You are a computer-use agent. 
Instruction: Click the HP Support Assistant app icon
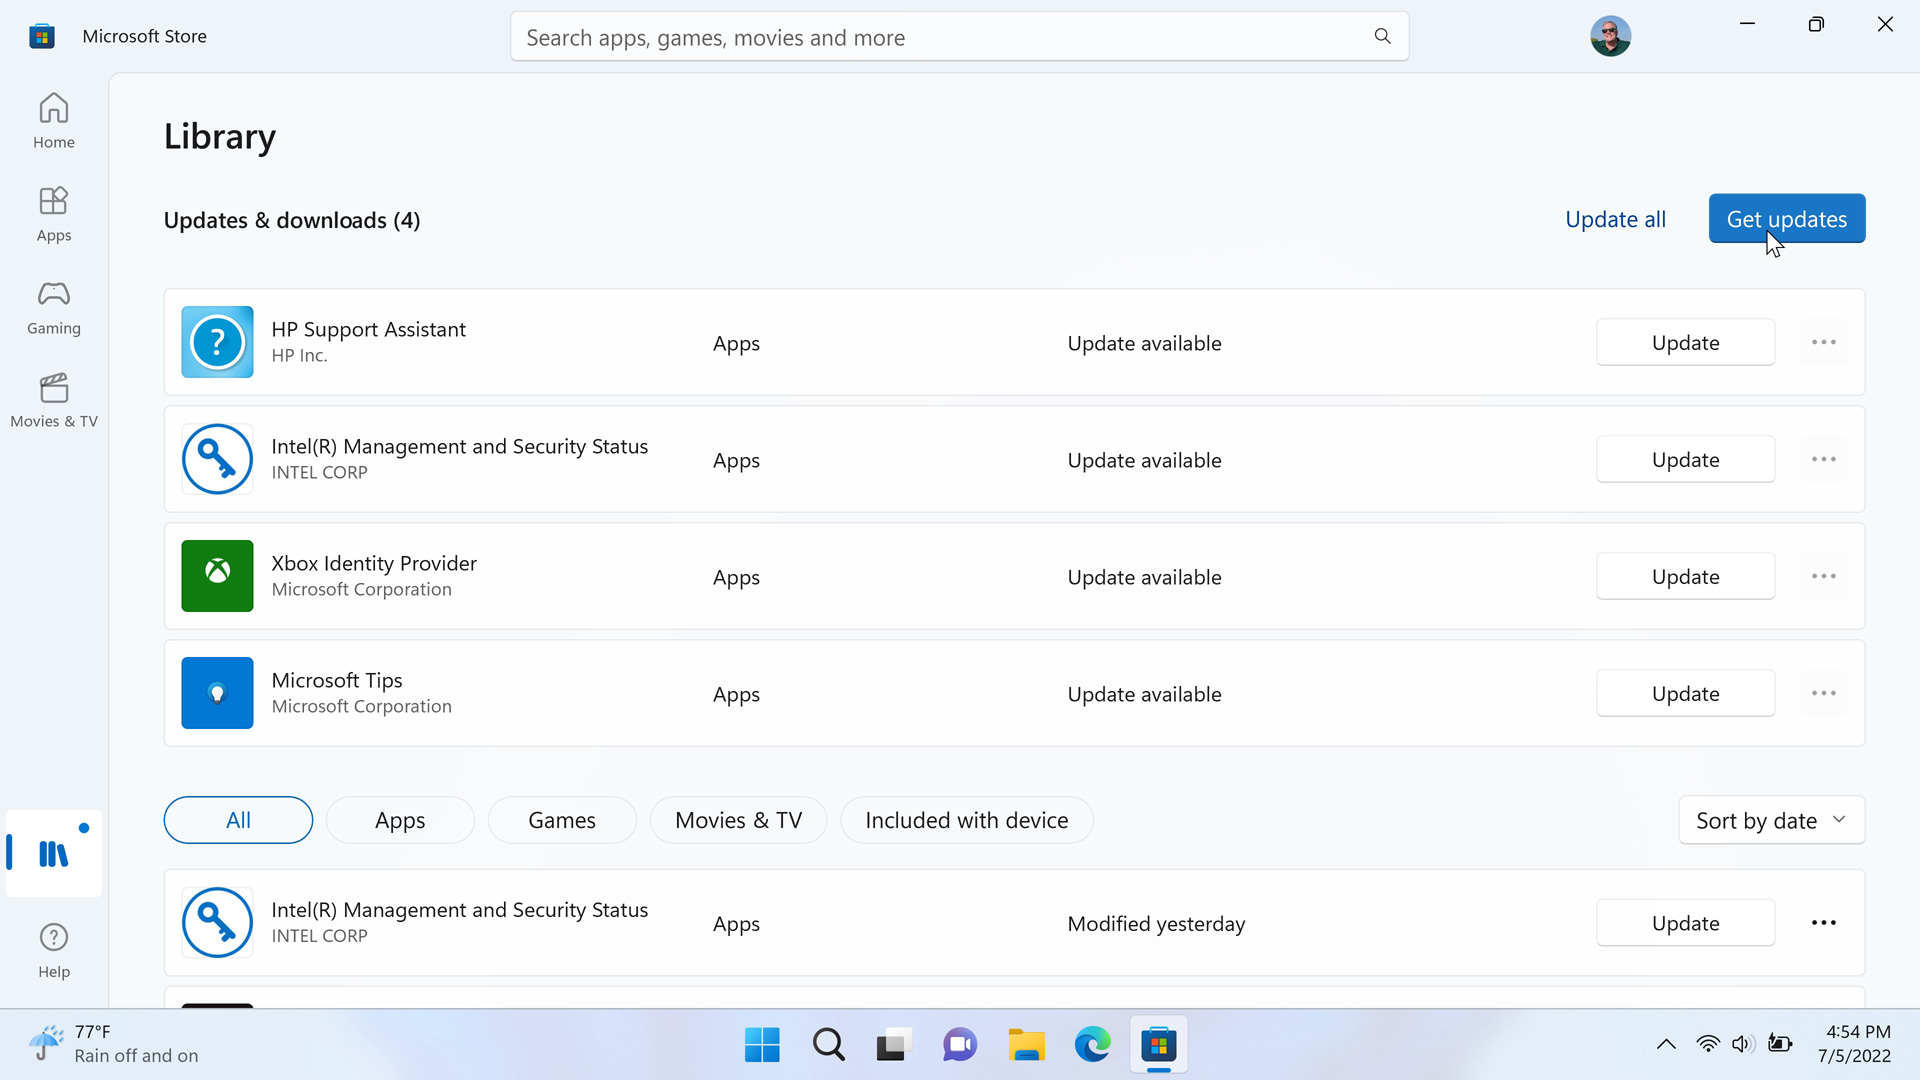pyautogui.click(x=217, y=342)
